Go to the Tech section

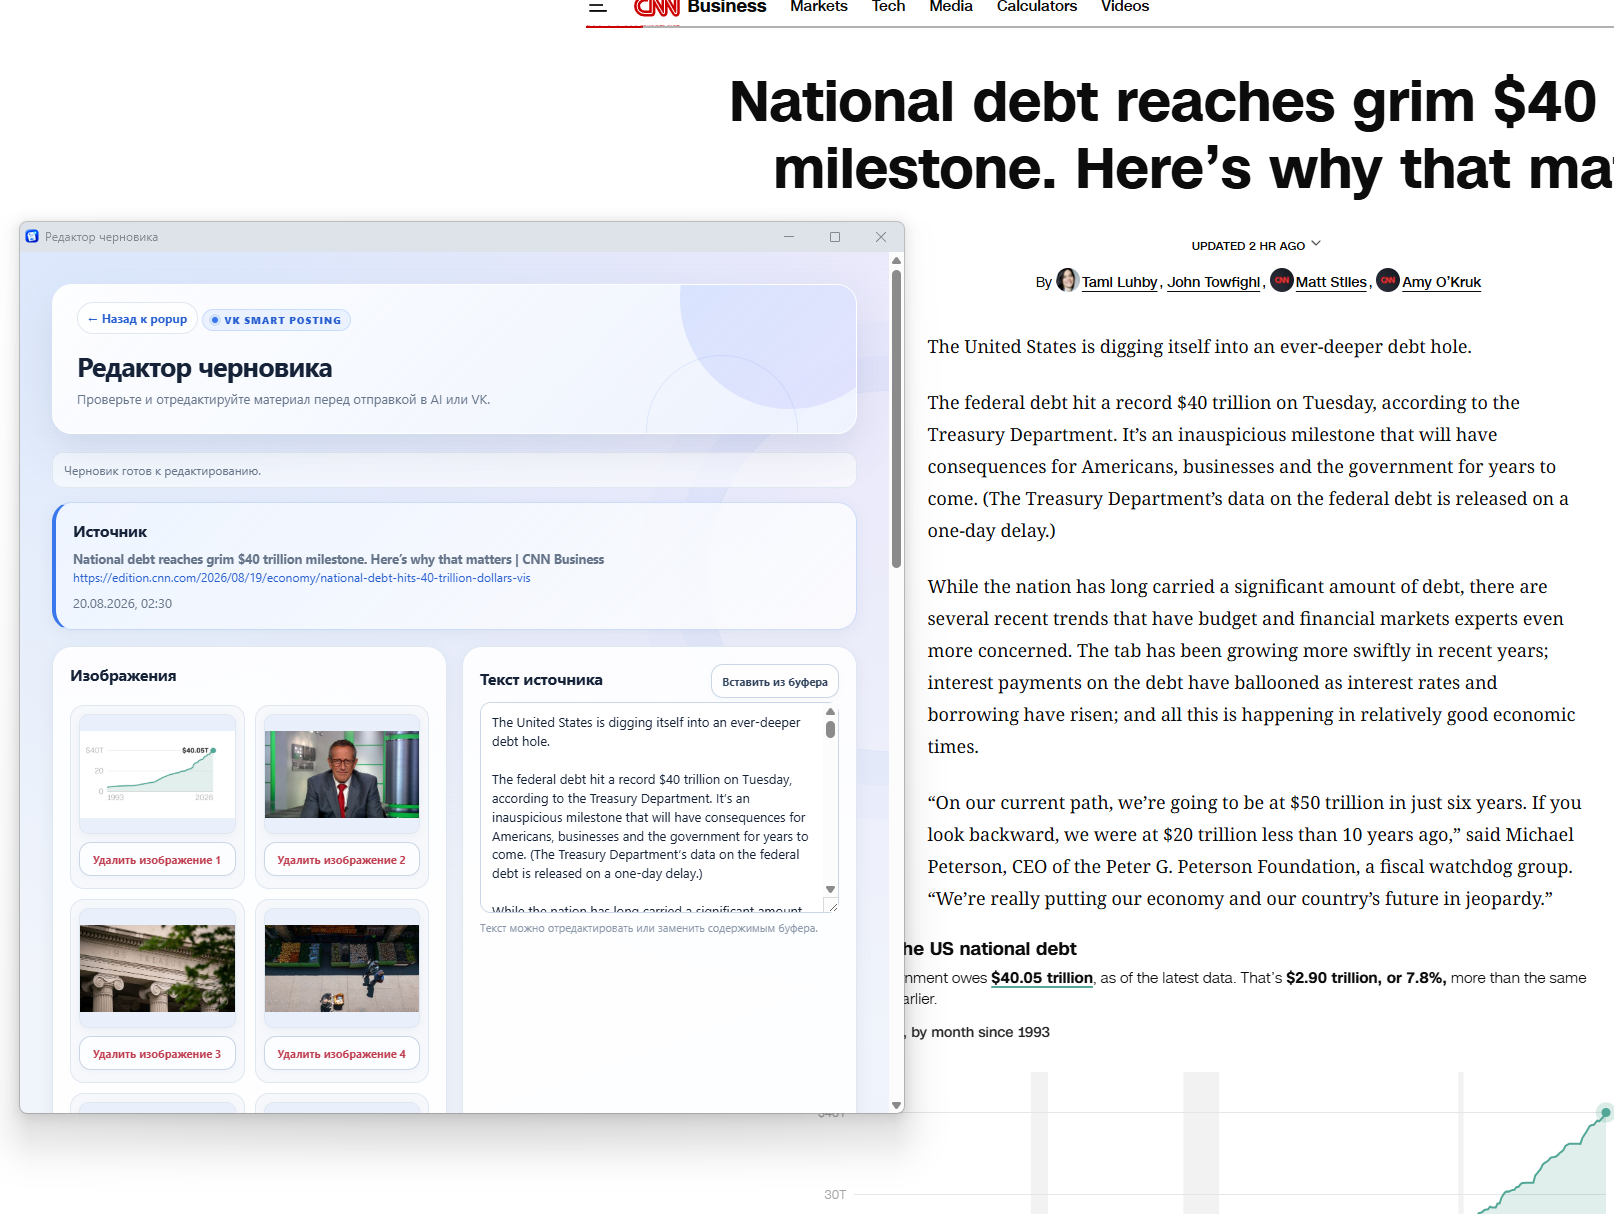point(888,6)
